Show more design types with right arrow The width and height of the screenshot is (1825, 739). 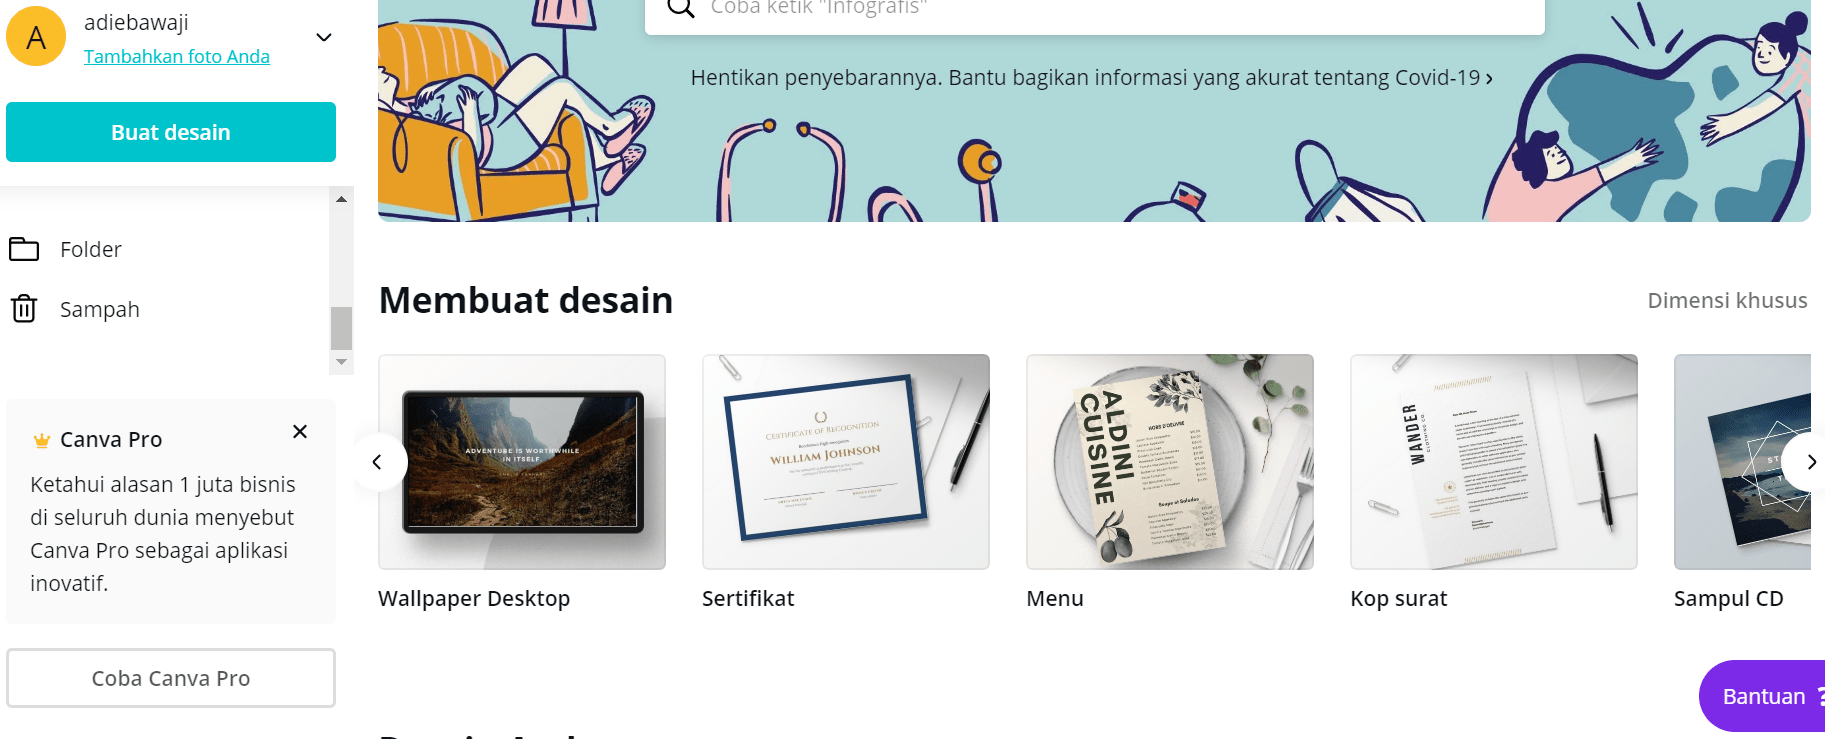(x=1810, y=462)
